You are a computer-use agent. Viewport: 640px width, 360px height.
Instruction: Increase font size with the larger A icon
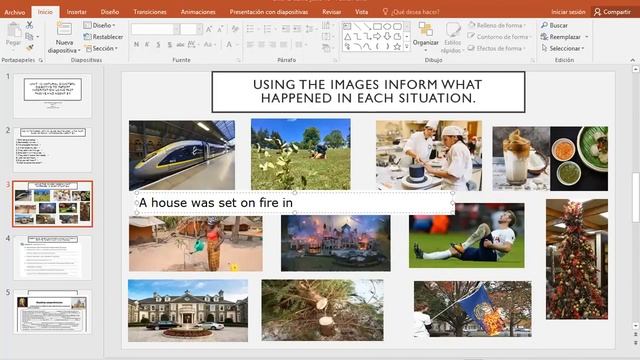(x=209, y=29)
